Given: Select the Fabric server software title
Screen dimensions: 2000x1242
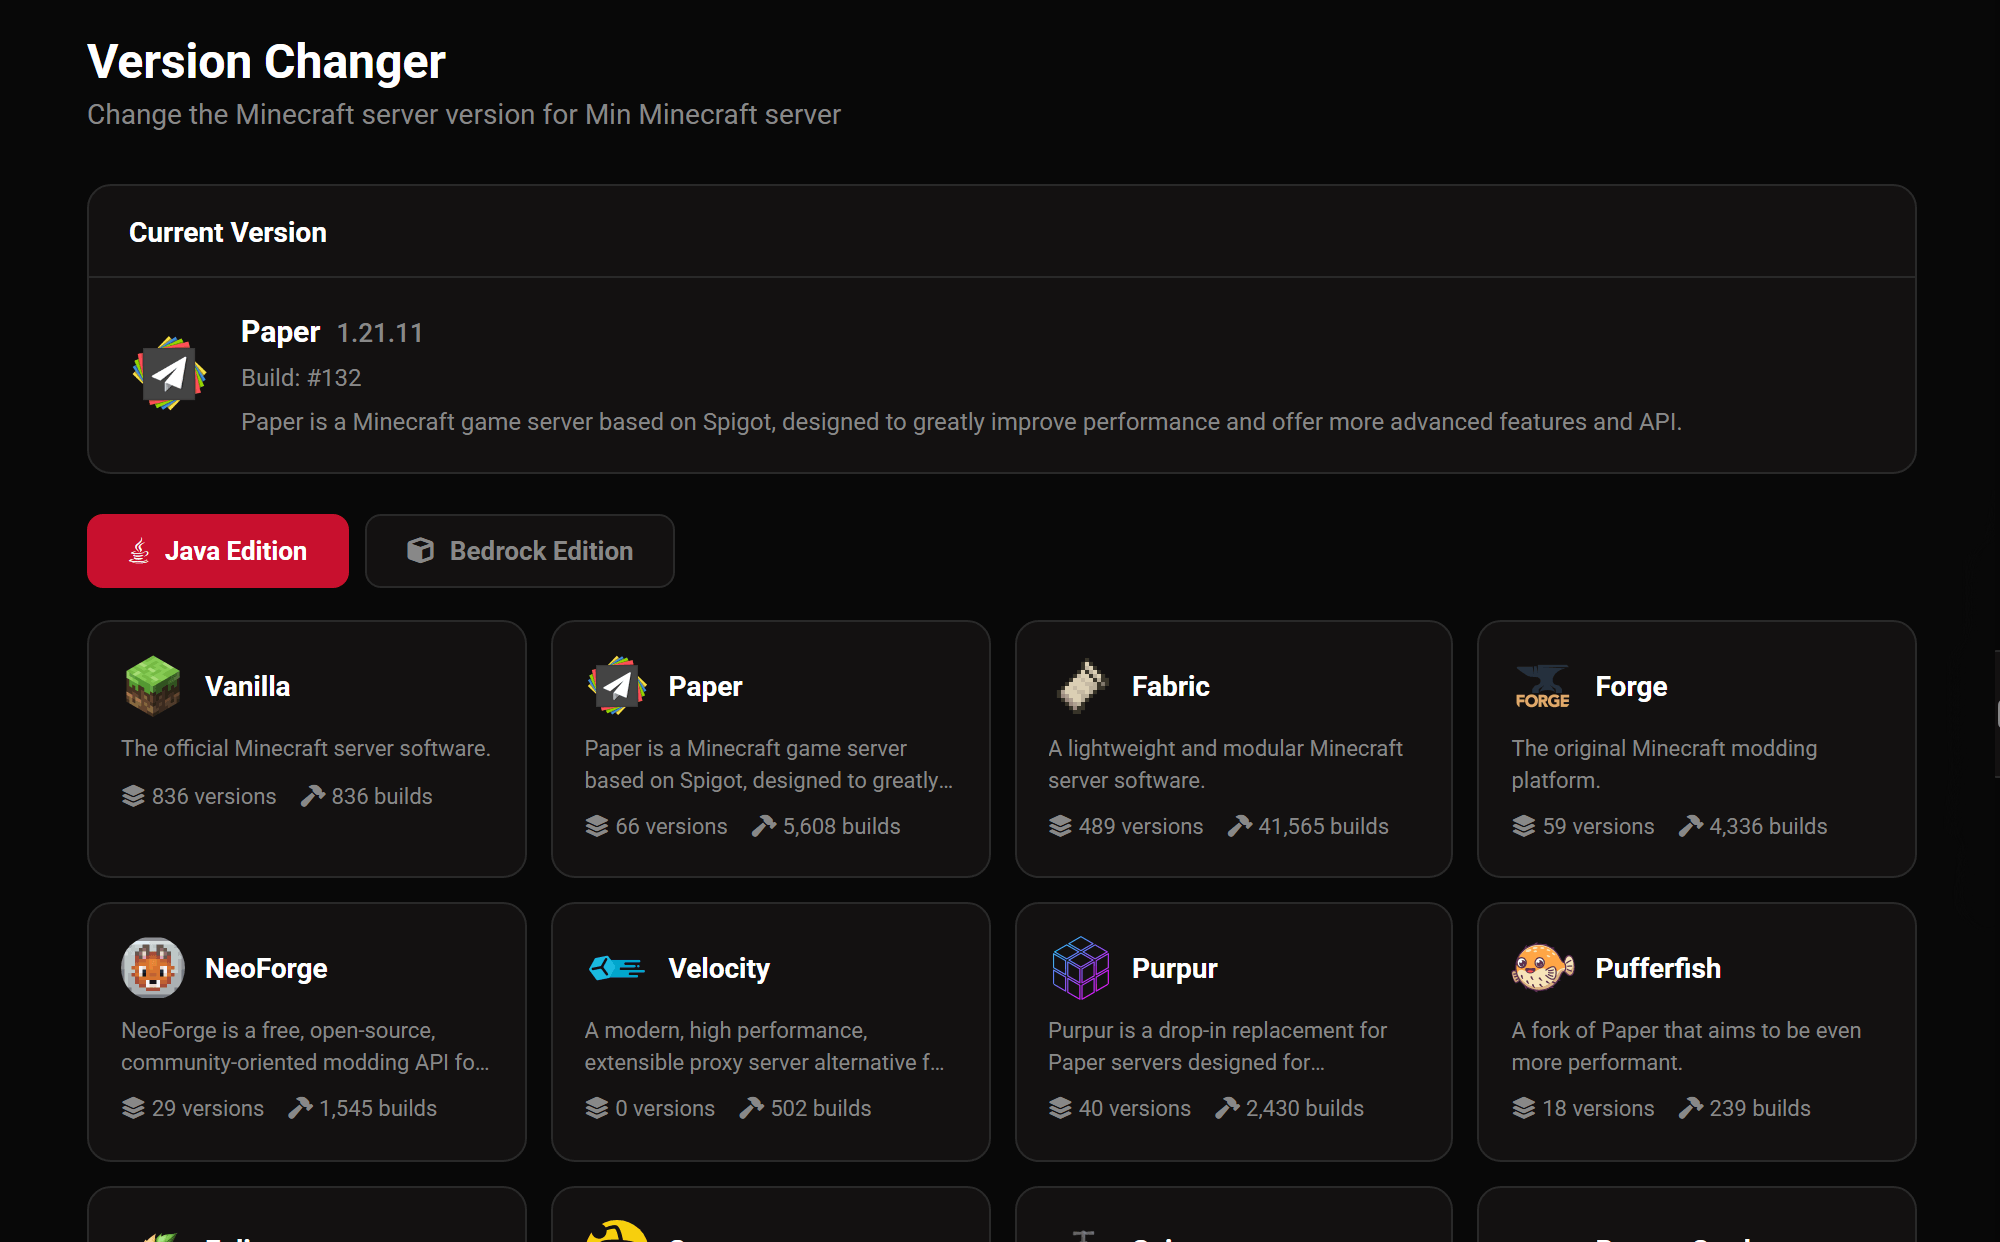Looking at the screenshot, I should coord(1171,687).
